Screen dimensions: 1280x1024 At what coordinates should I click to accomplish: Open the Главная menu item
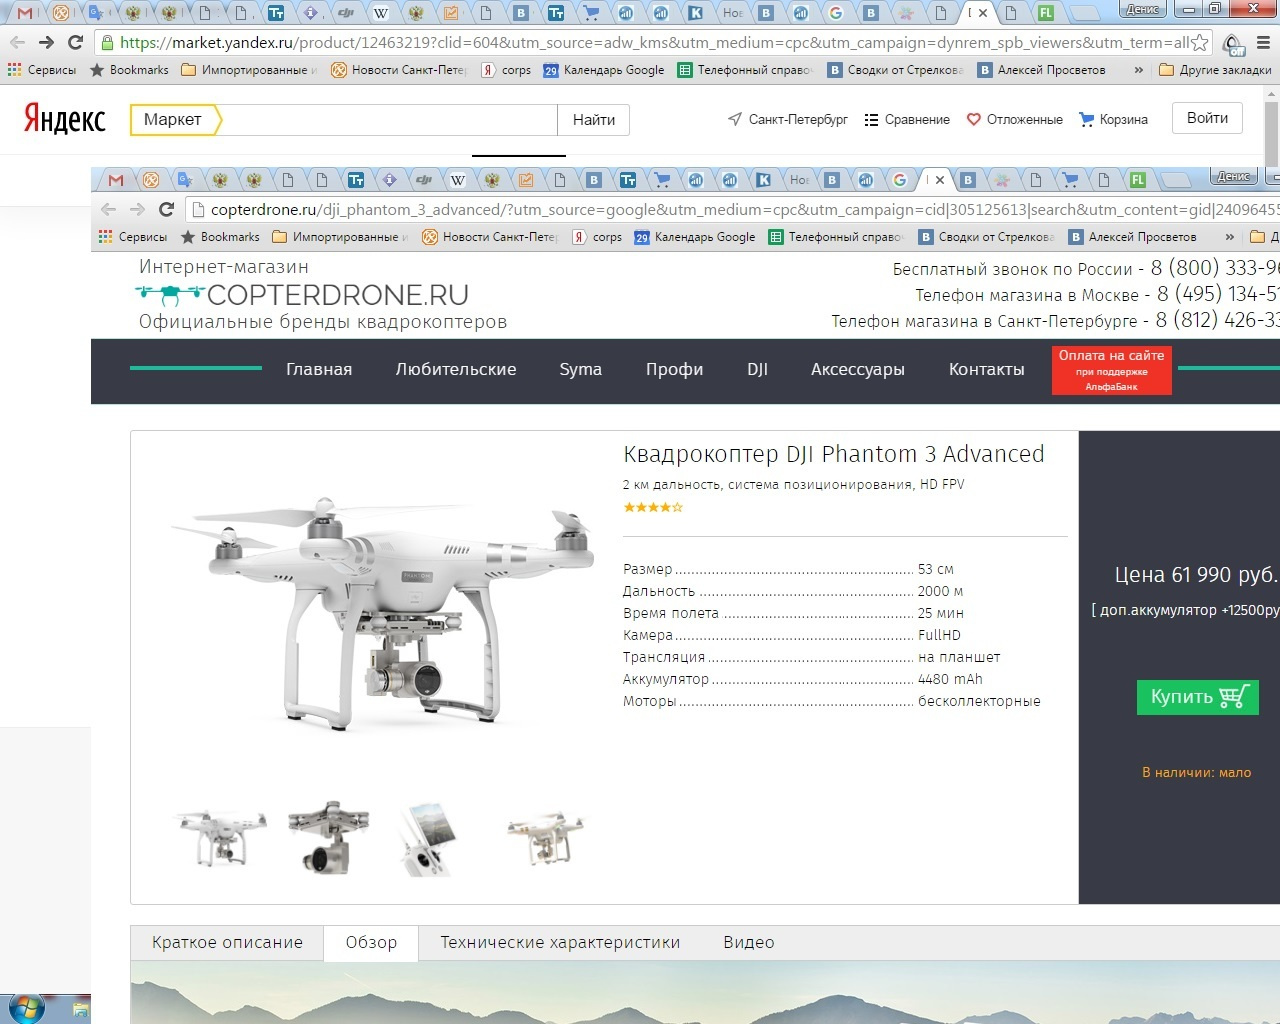[319, 369]
